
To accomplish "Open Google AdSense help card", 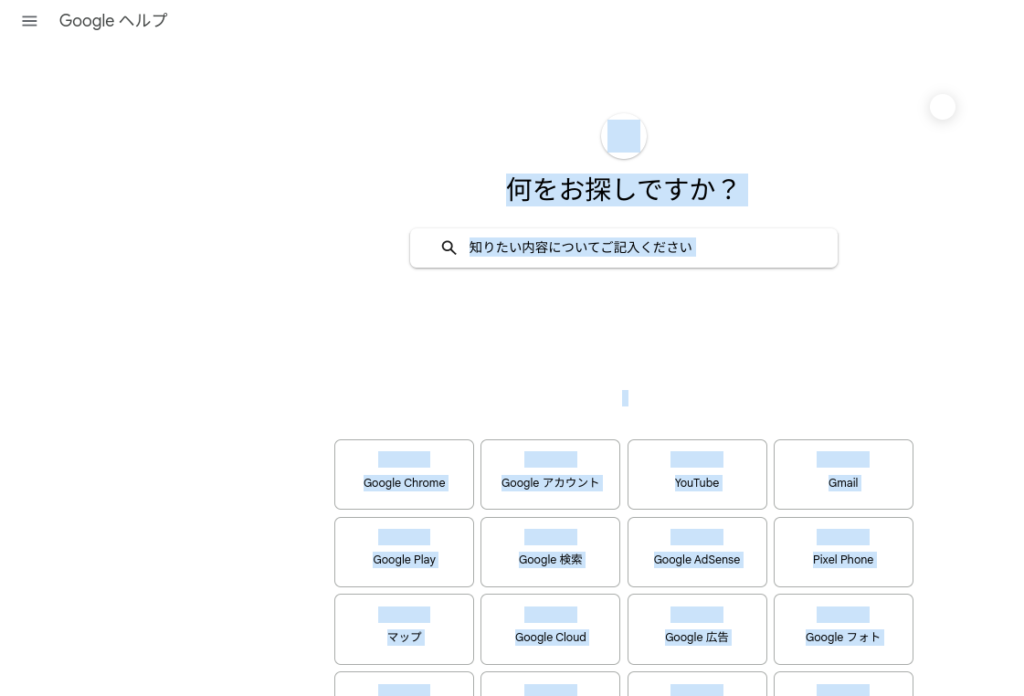I will pyautogui.click(x=697, y=552).
